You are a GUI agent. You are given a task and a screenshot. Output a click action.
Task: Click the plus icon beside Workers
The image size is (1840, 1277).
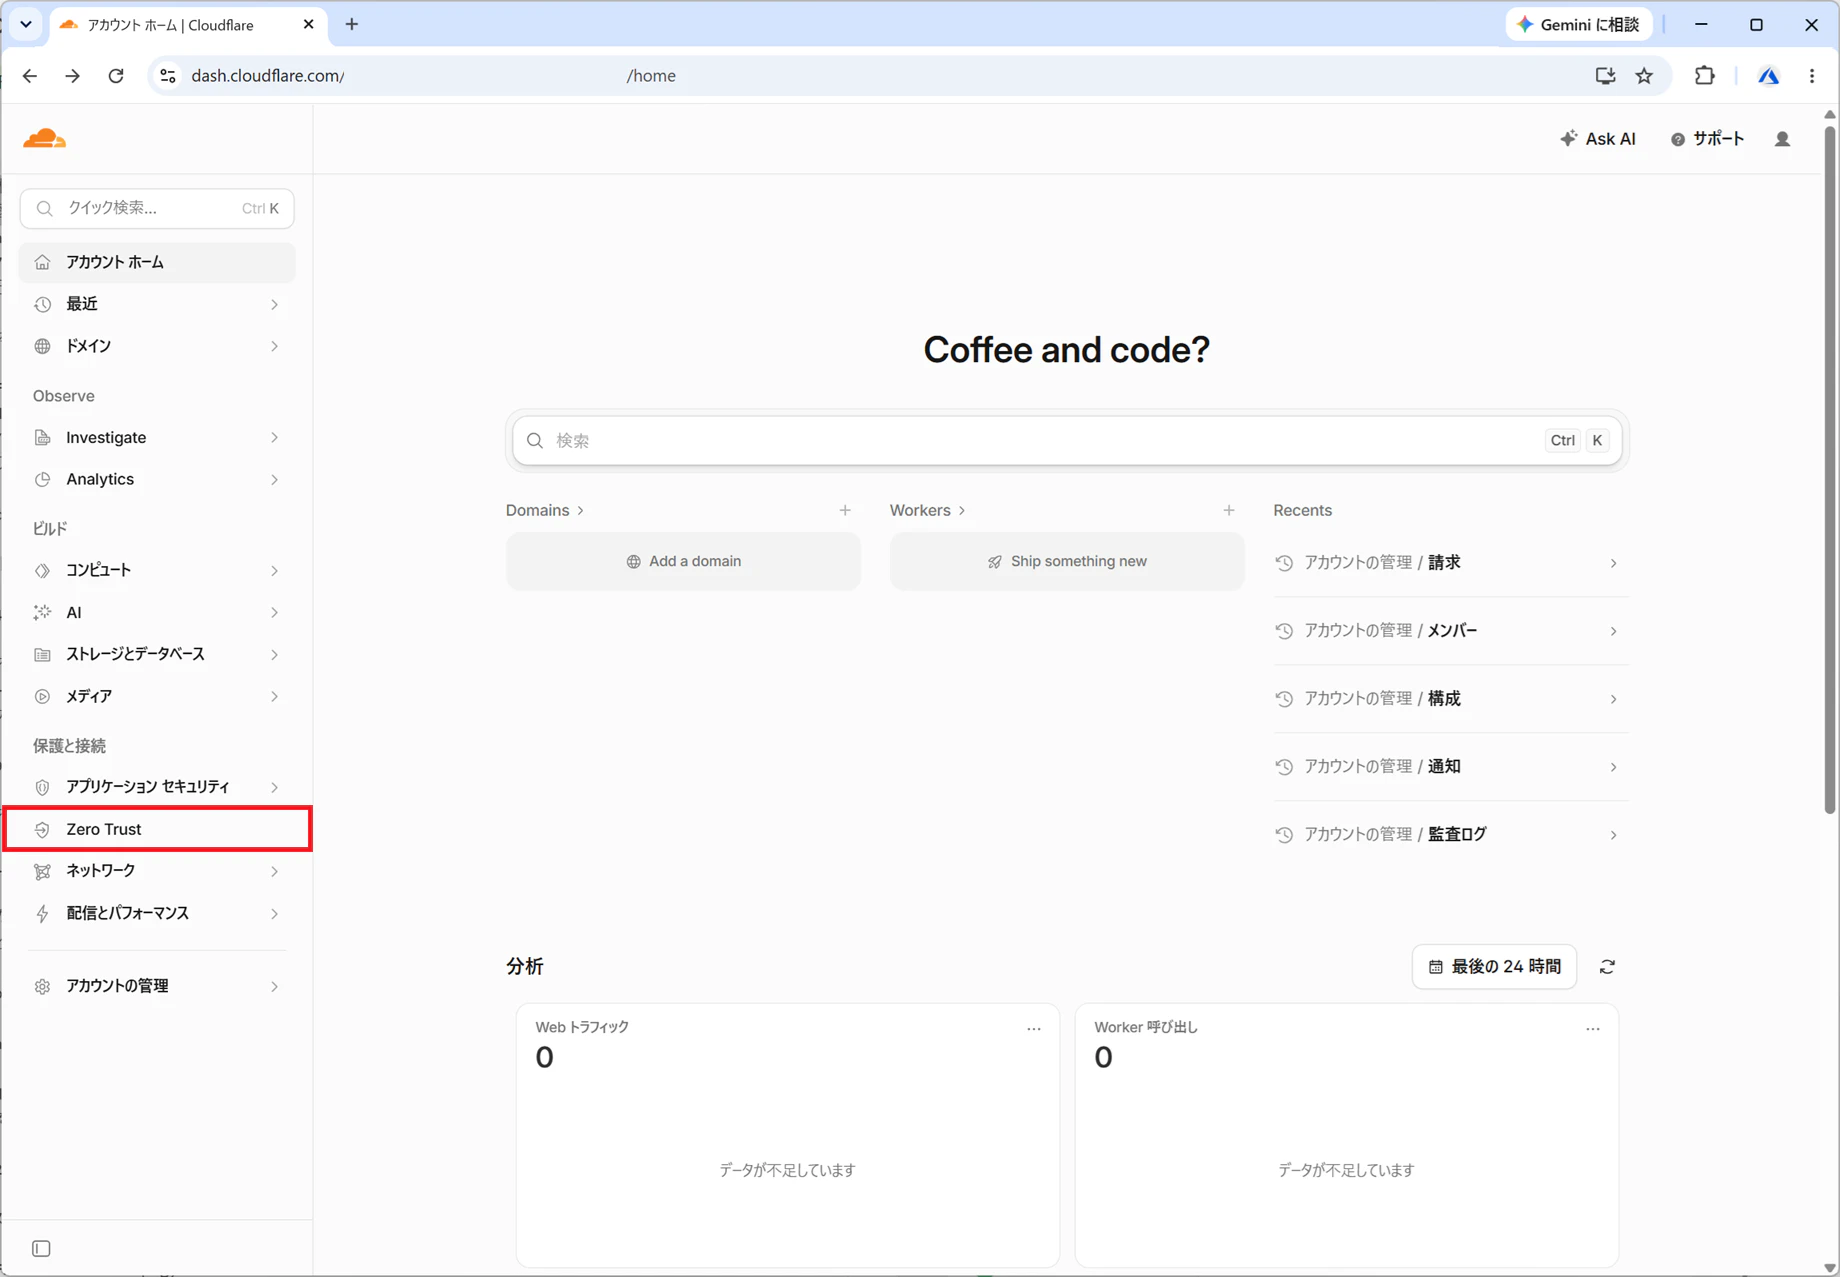[1229, 510]
